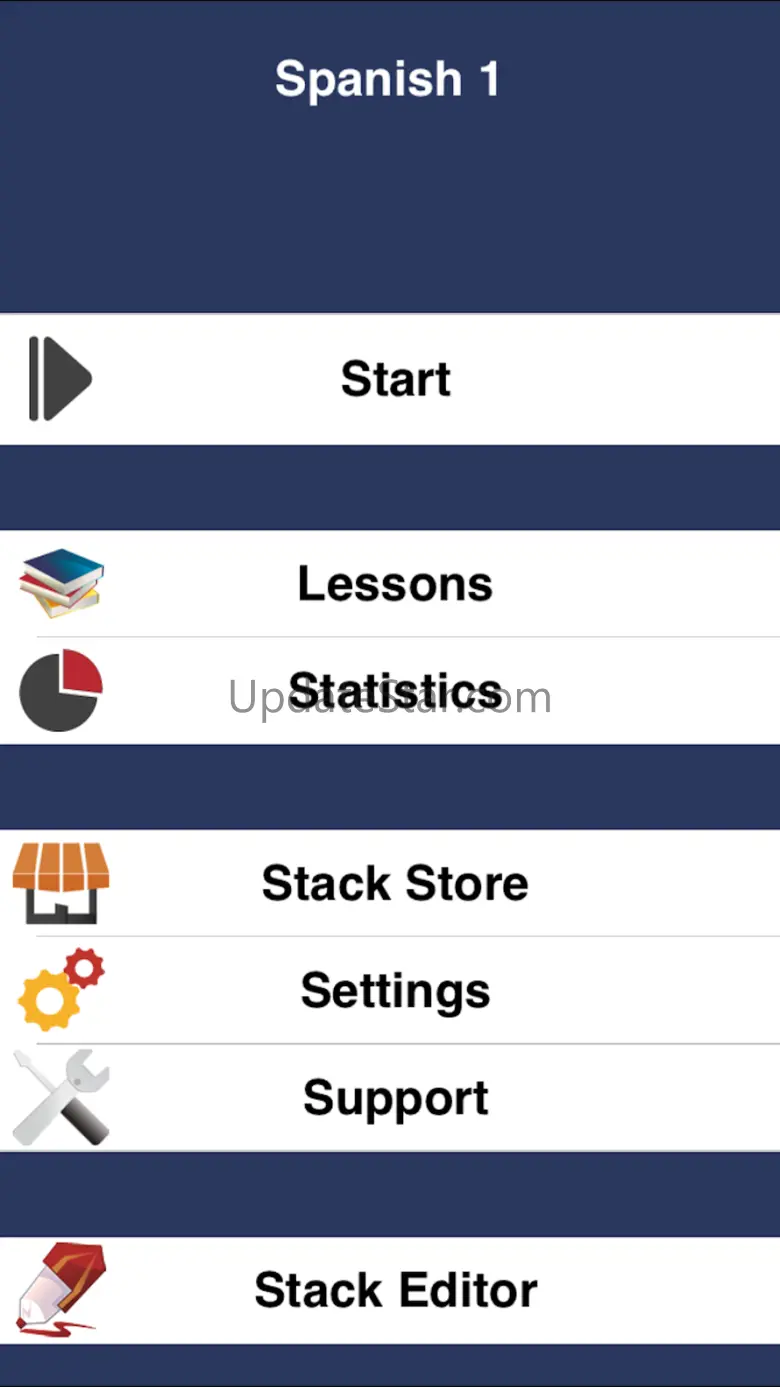Click the wrench and hammer Support icon
This screenshot has height=1387, width=780.
tap(61, 1097)
